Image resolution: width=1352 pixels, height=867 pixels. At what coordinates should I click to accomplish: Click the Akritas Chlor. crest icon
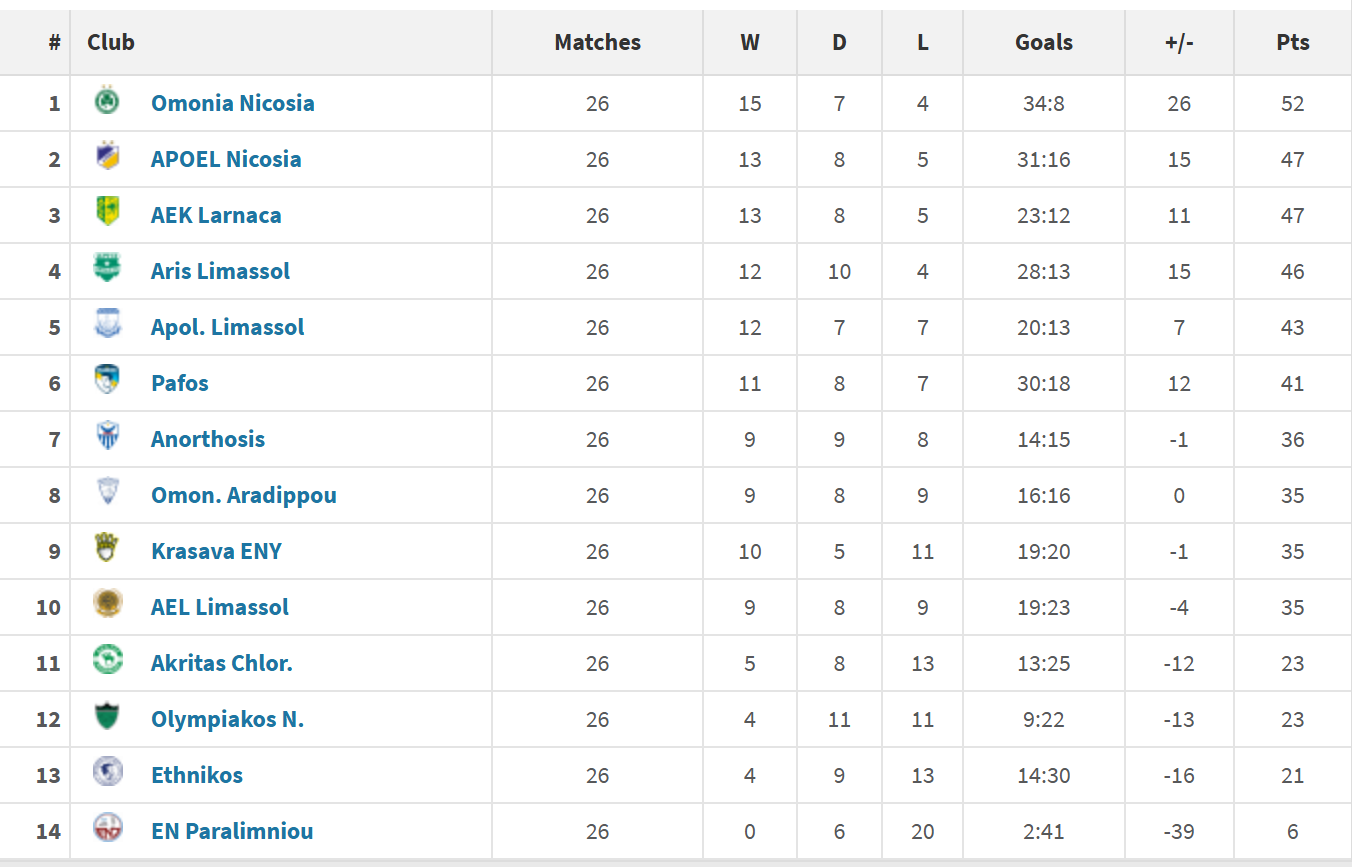pyautogui.click(x=107, y=662)
